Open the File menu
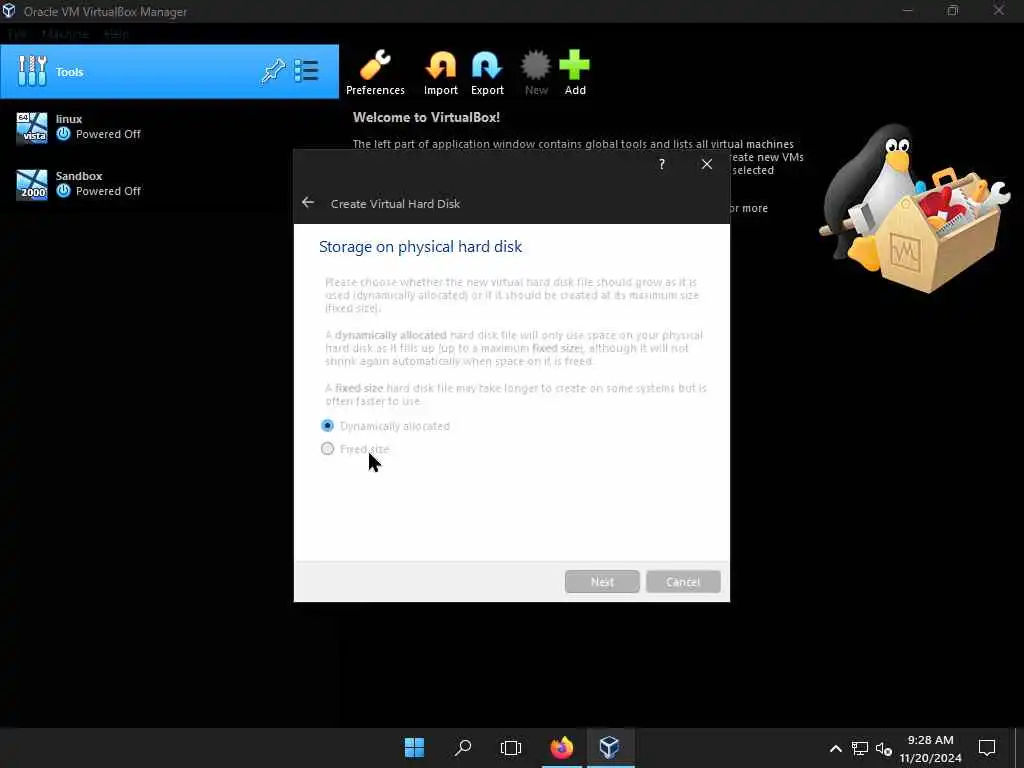 pos(17,34)
